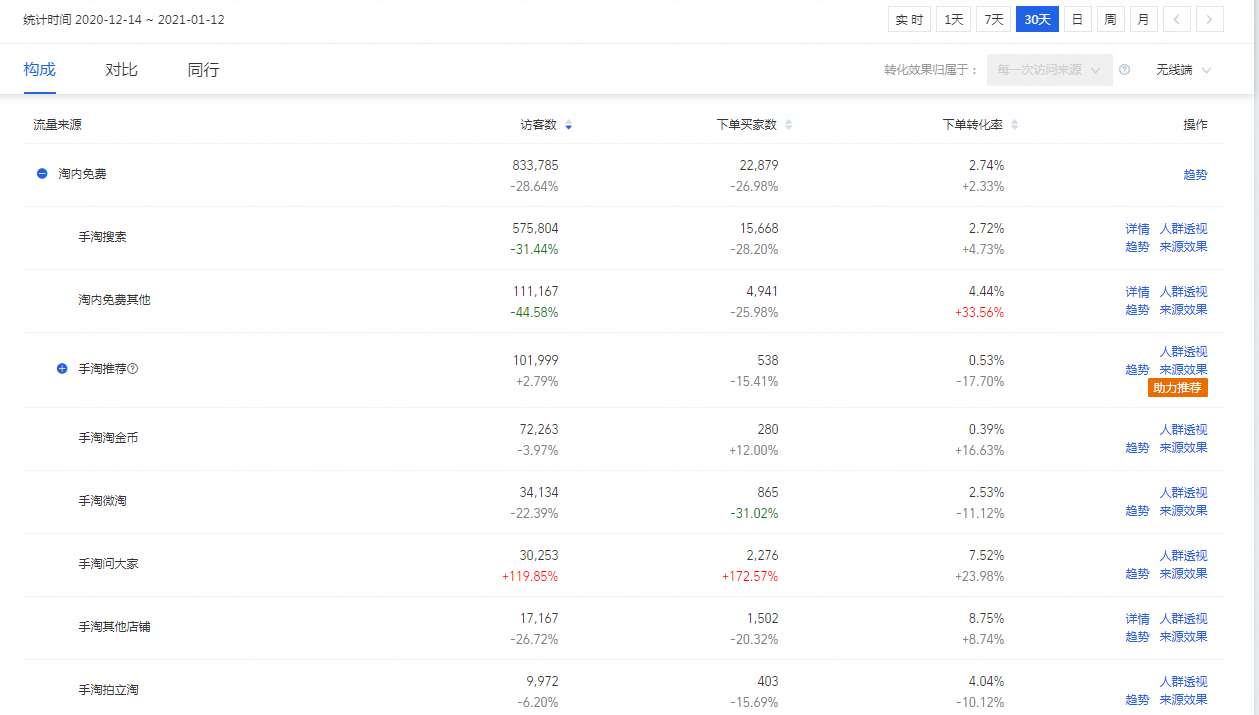Open 详情 for 手淘其他店铺 row
Image resolution: width=1259 pixels, height=715 pixels.
(x=1137, y=619)
